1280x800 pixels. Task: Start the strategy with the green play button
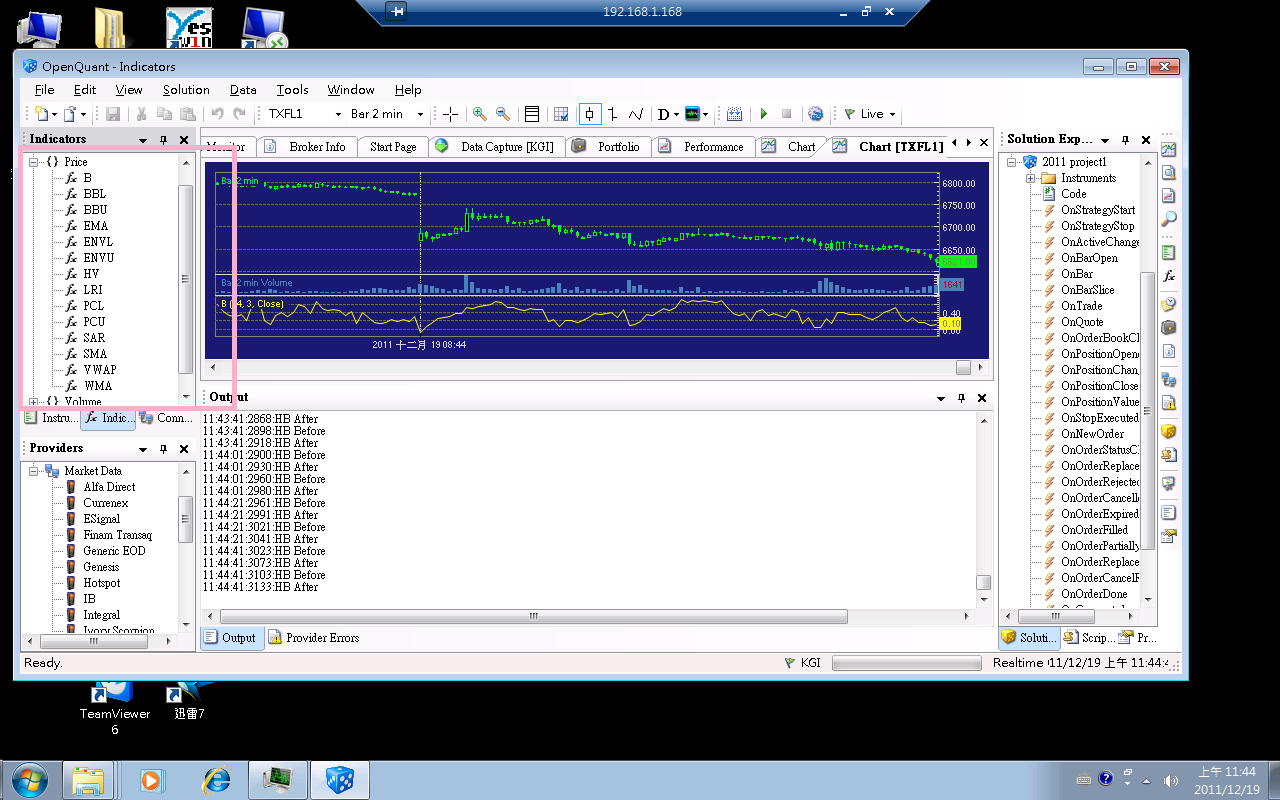tap(764, 114)
